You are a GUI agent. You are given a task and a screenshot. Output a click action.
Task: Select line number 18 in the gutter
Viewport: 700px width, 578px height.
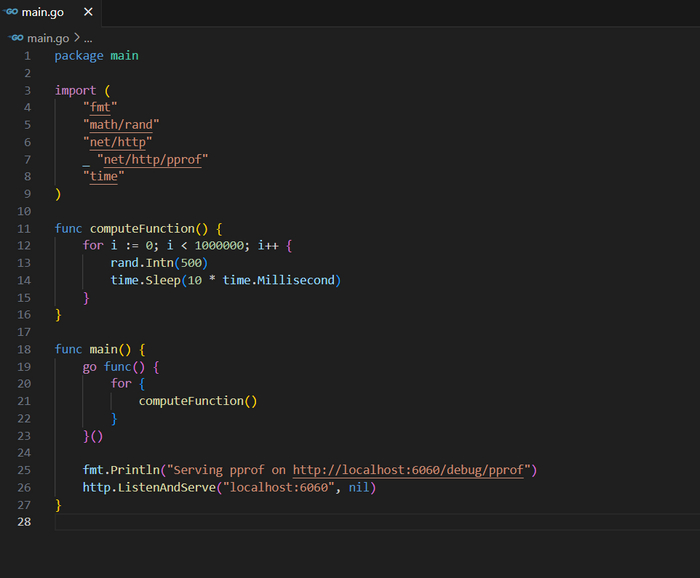24,349
